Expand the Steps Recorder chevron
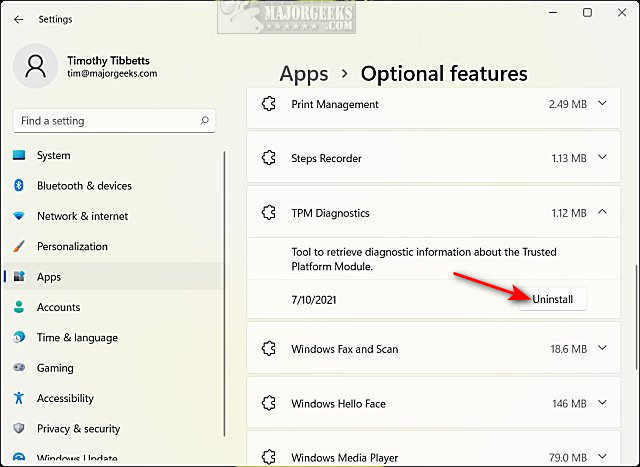Viewport: 640px width, 467px height. (x=602, y=158)
